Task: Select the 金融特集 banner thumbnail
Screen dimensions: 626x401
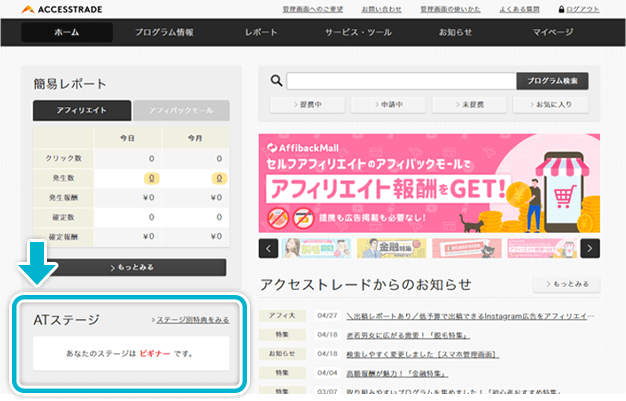Action: [392, 248]
